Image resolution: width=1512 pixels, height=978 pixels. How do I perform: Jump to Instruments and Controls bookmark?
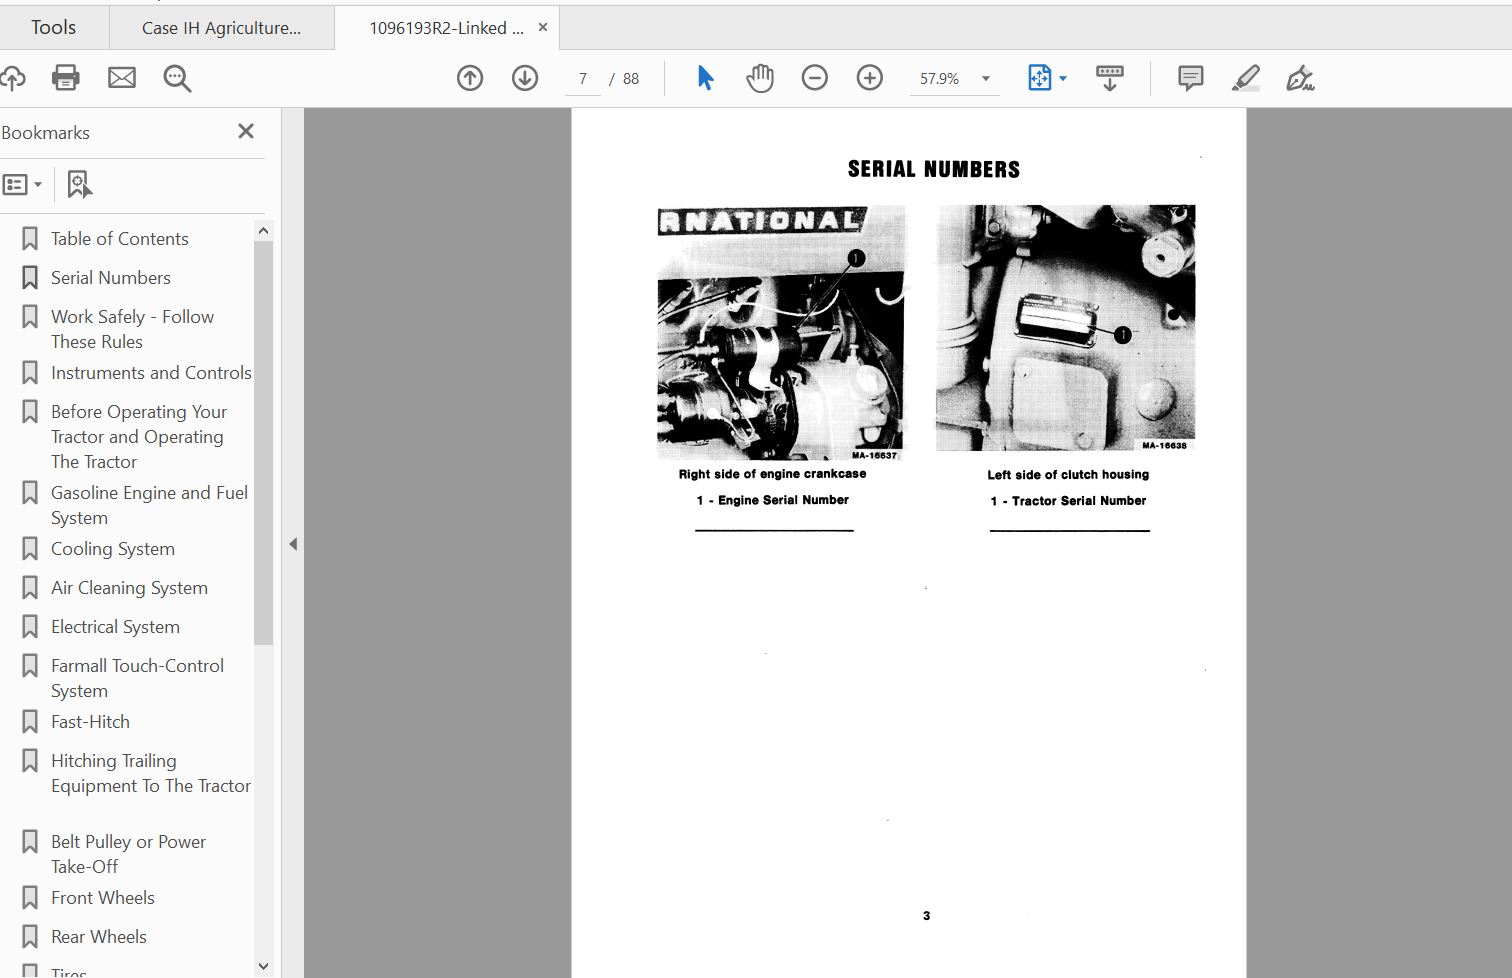click(x=151, y=373)
